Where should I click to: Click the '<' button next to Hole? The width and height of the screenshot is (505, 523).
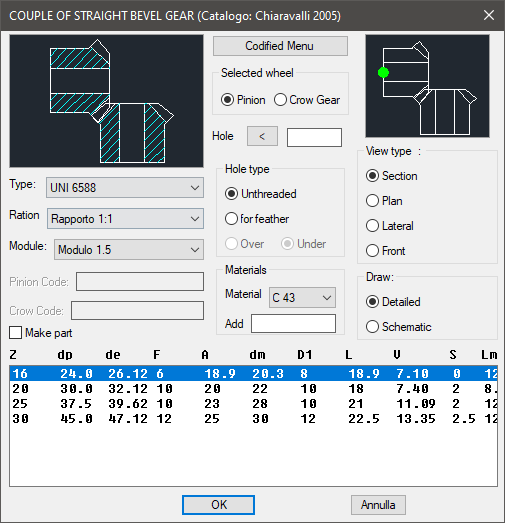[262, 136]
